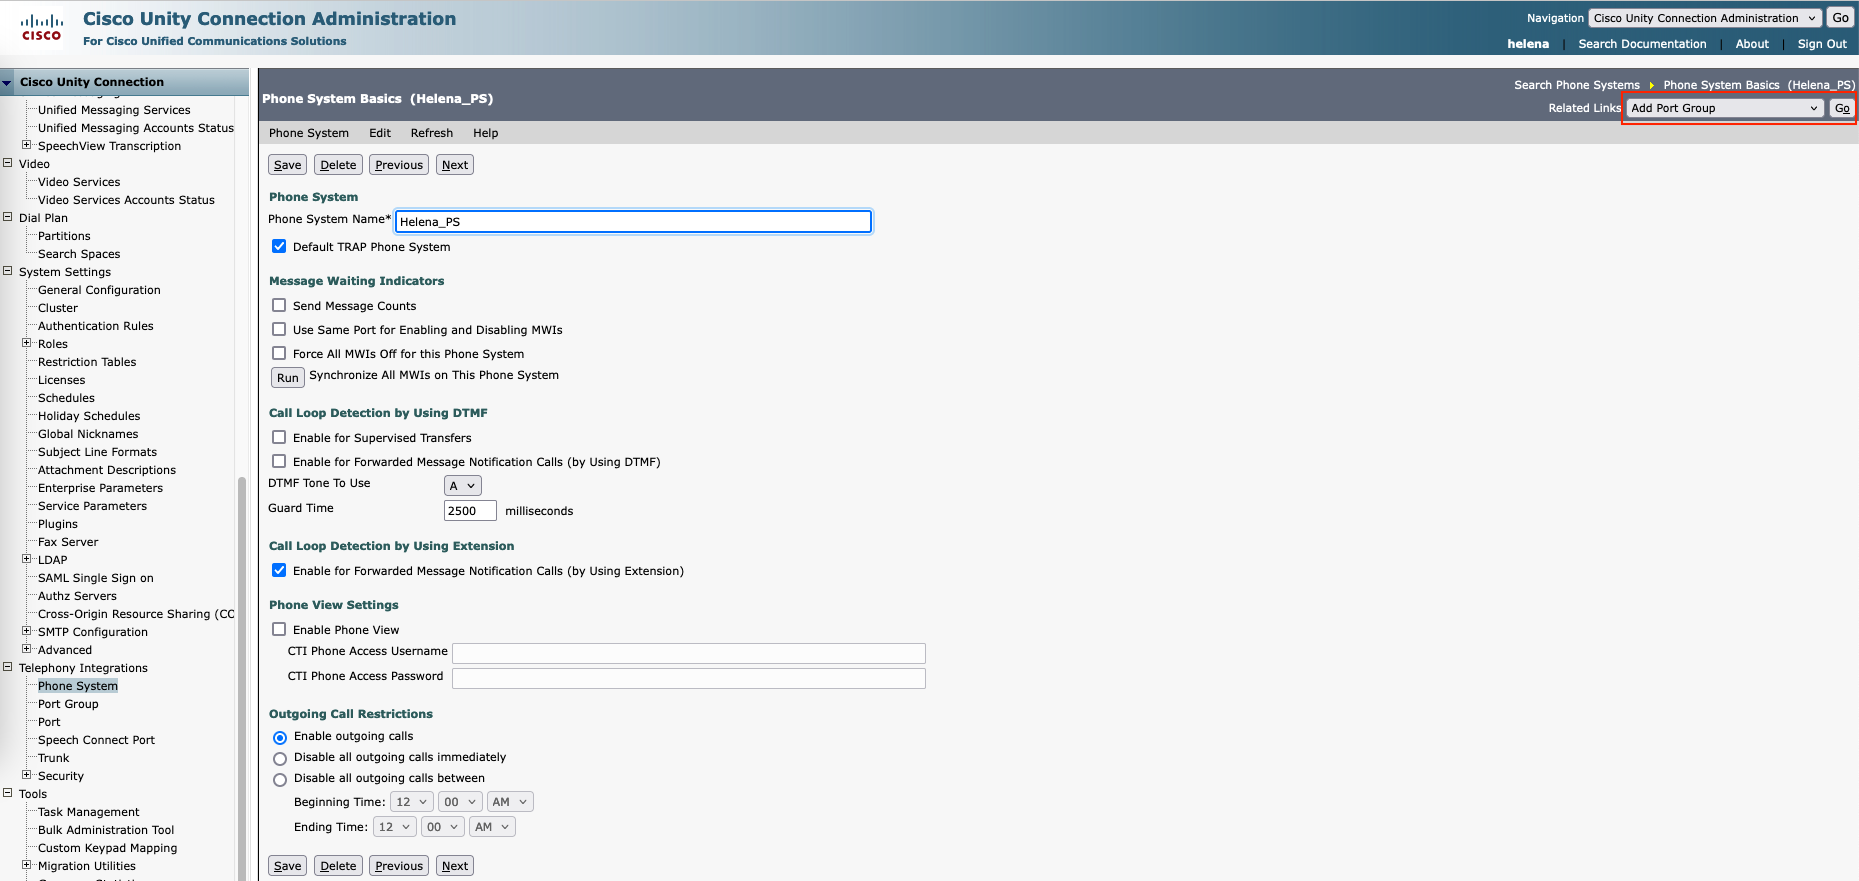Open the DTMF Tone To Use dropdown
The image size is (1859, 881).
(x=462, y=486)
